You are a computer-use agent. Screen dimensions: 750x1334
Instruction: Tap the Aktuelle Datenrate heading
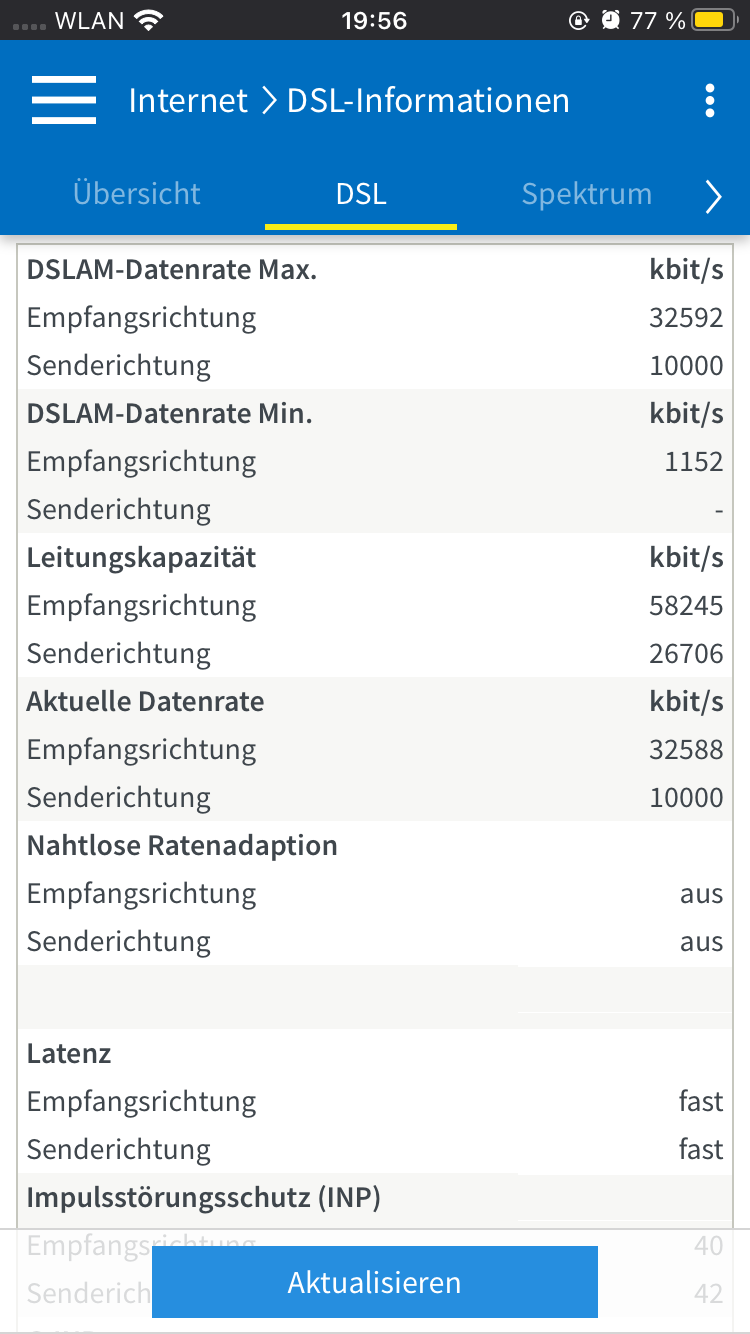145,702
